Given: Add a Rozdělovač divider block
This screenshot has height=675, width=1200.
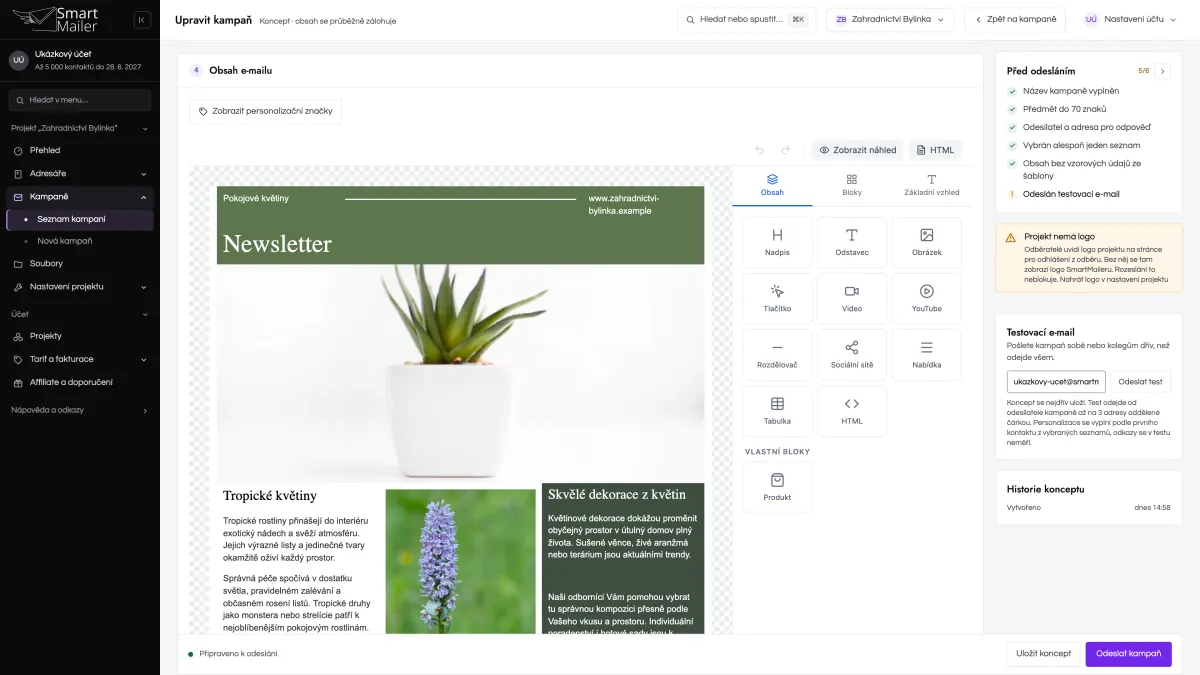Looking at the screenshot, I should pyautogui.click(x=777, y=354).
